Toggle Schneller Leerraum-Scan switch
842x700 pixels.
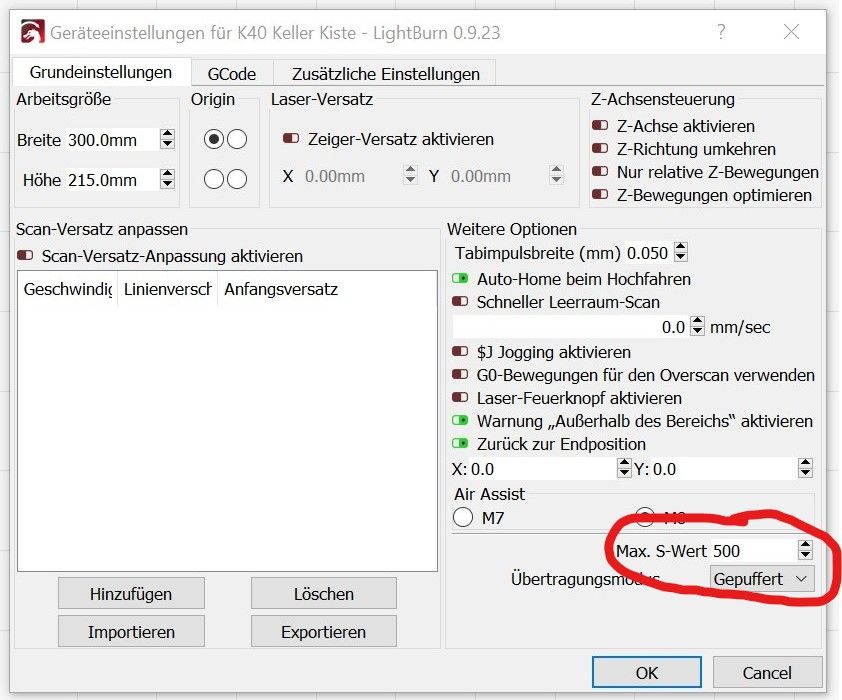pyautogui.click(x=460, y=302)
